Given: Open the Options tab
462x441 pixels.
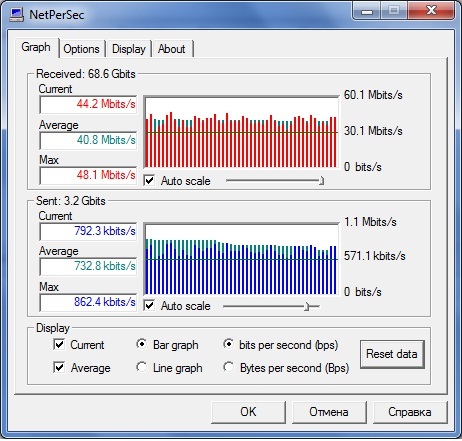Looking at the screenshot, I should (x=81, y=49).
